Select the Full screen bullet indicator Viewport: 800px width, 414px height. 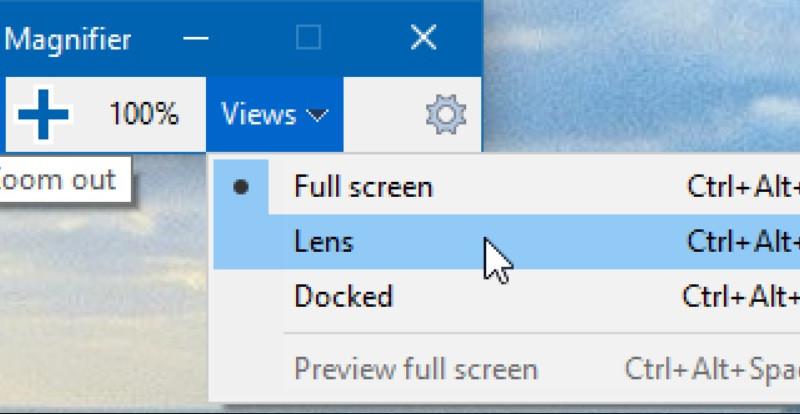[241, 187]
